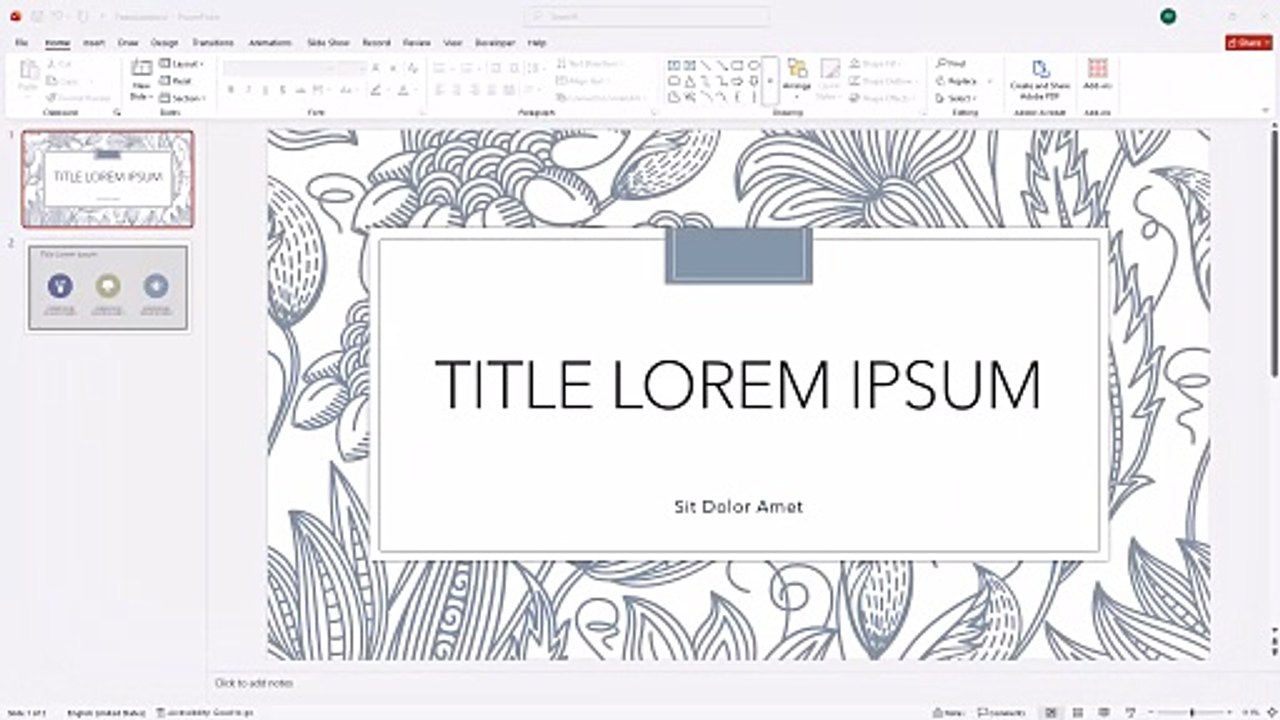Open the Select dropdown in Editing
Image resolution: width=1280 pixels, height=720 pixels.
coord(956,98)
